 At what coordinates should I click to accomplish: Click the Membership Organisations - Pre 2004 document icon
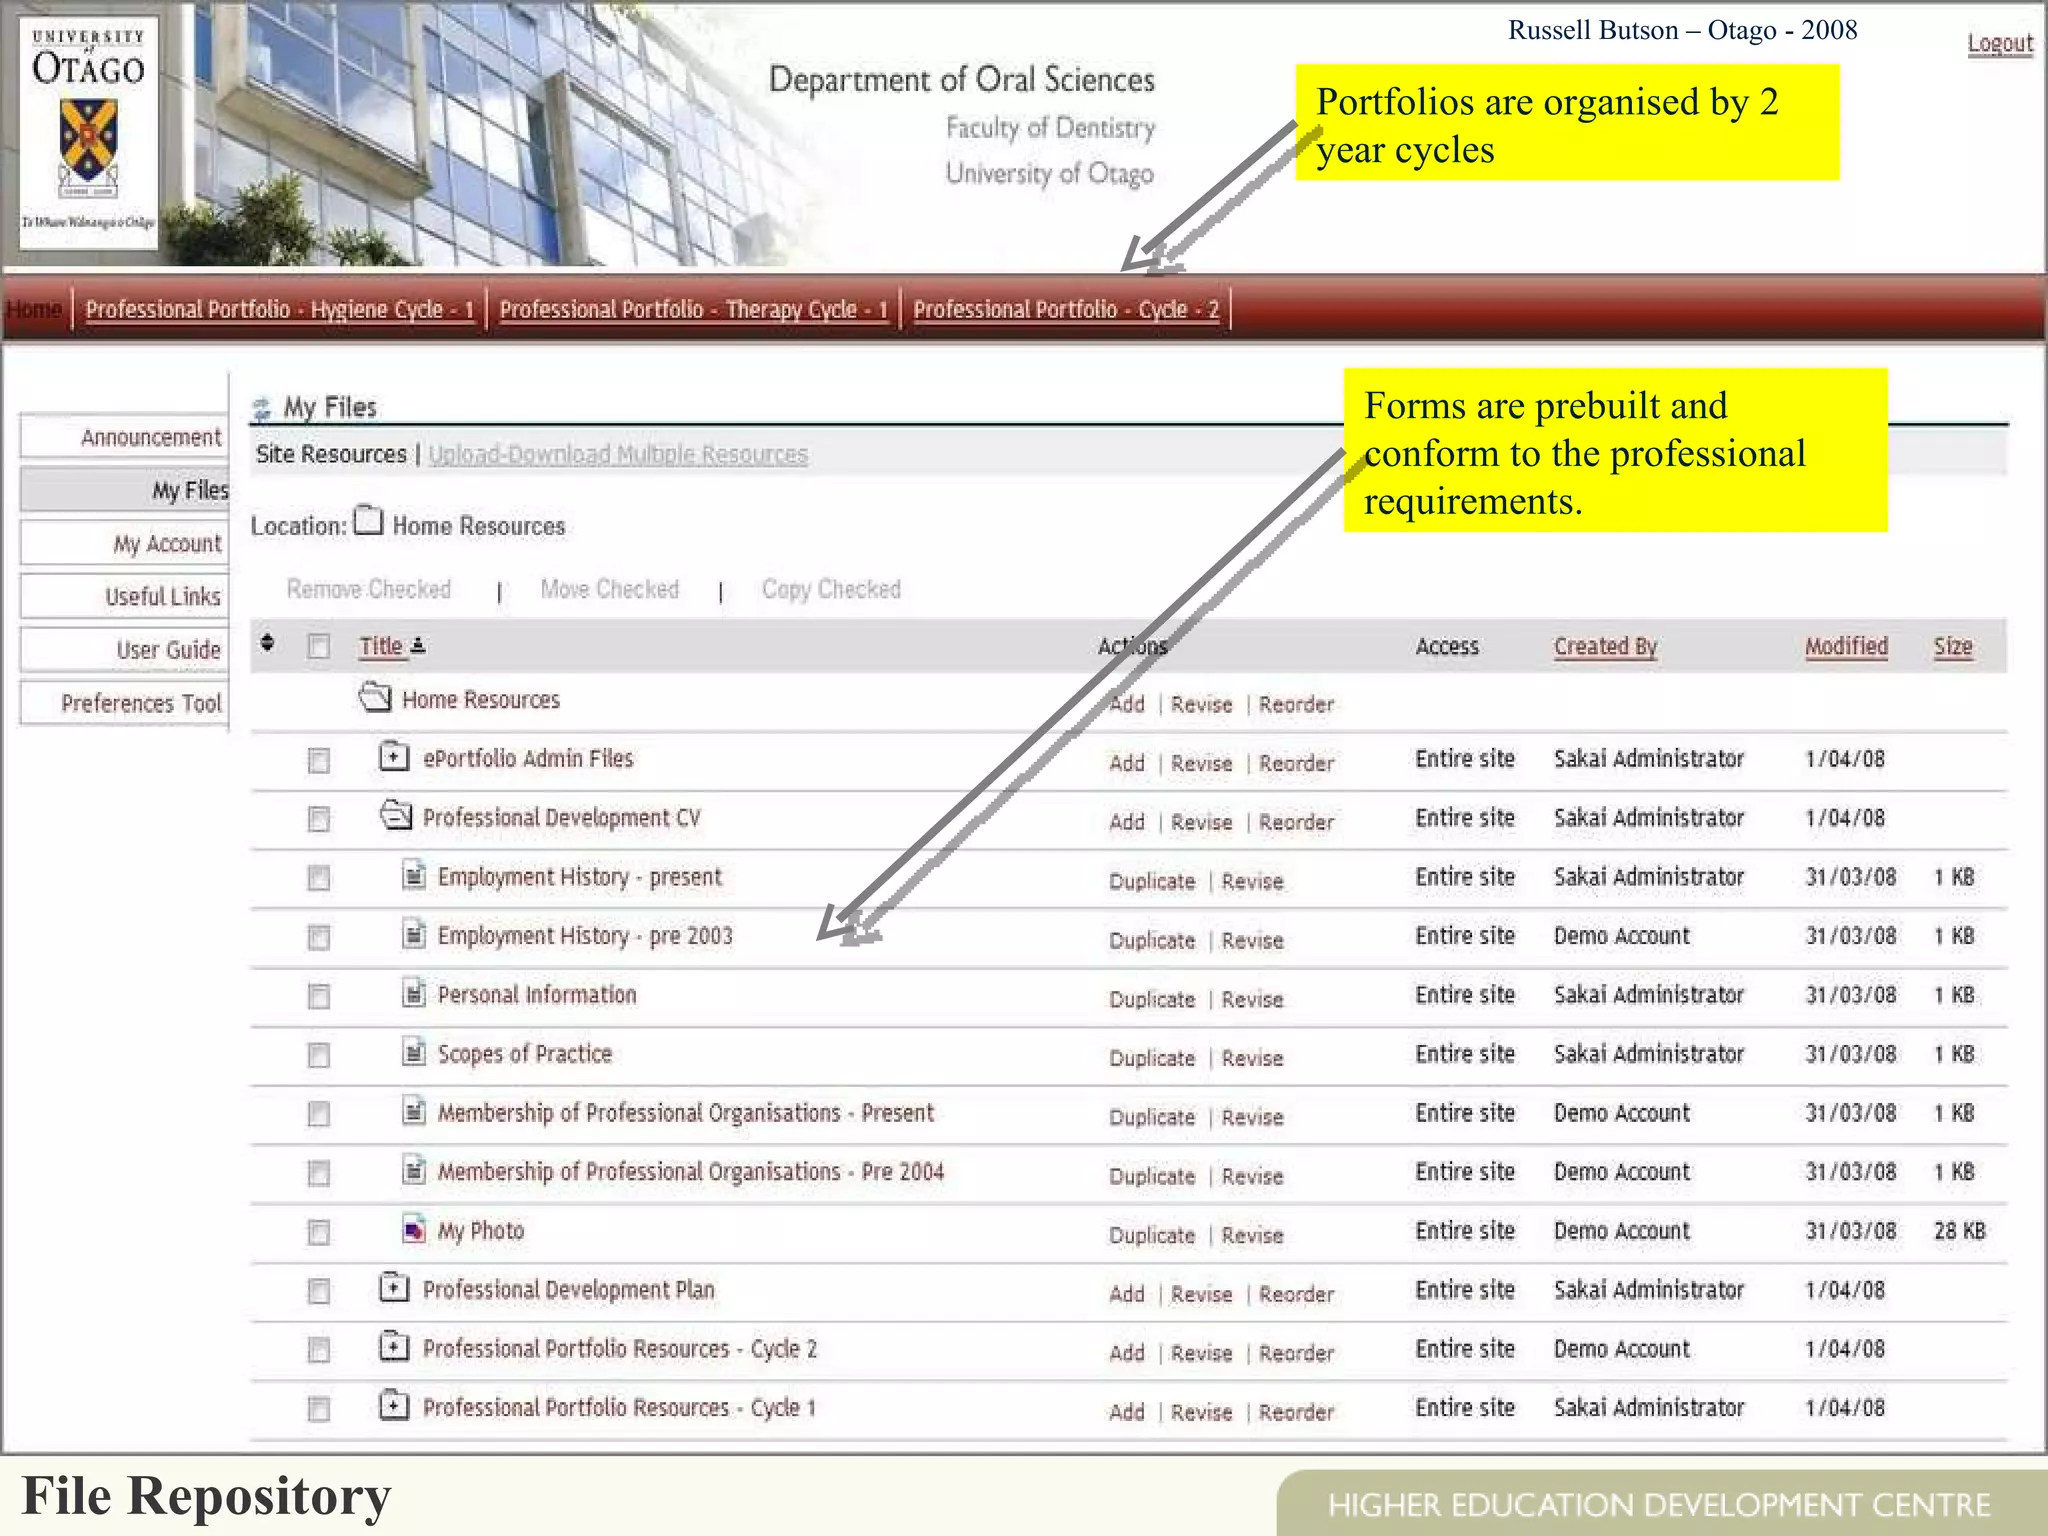click(x=413, y=1170)
